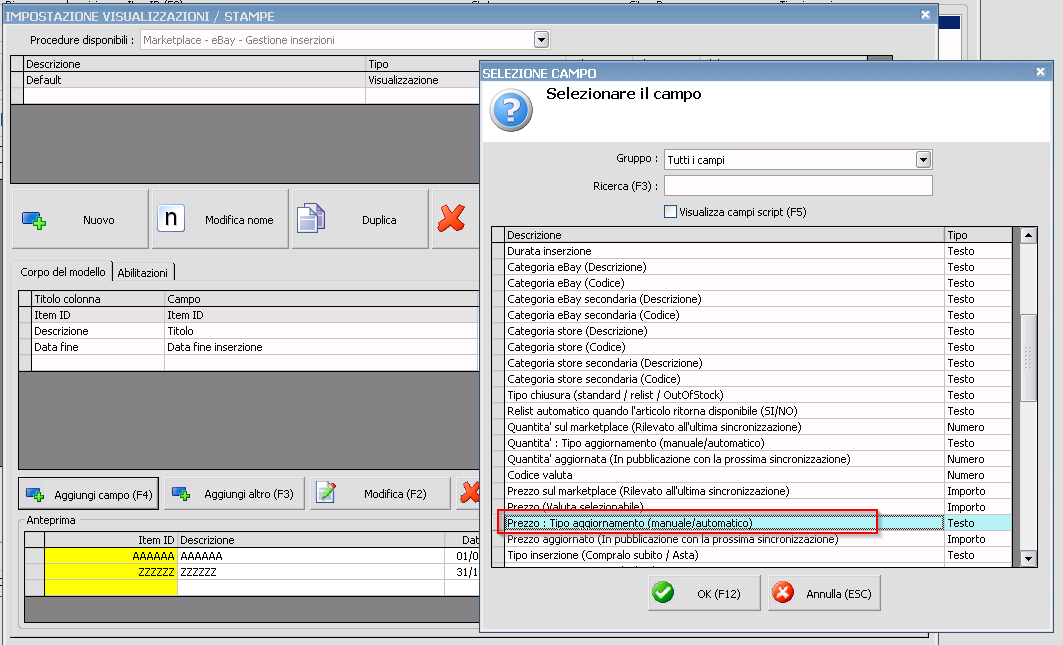Click red X icon right of Modifica (F2)
This screenshot has height=645, width=1063.
(470, 492)
